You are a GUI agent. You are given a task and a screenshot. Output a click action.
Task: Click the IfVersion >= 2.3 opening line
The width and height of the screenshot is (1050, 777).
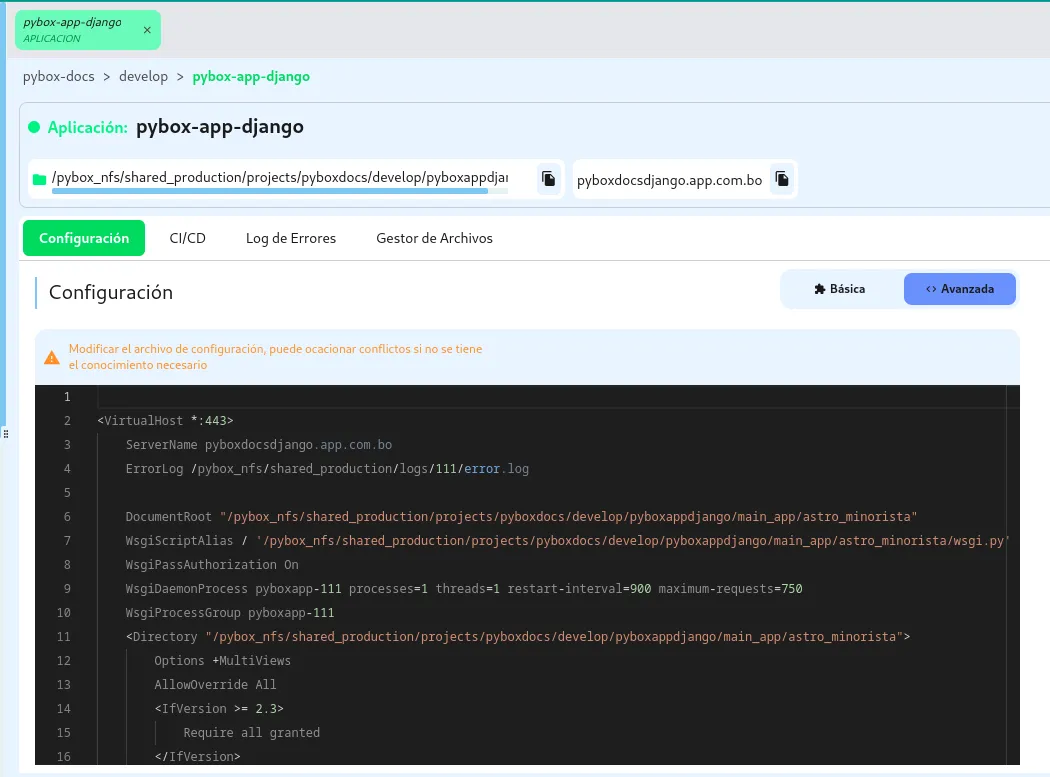click(x=219, y=709)
